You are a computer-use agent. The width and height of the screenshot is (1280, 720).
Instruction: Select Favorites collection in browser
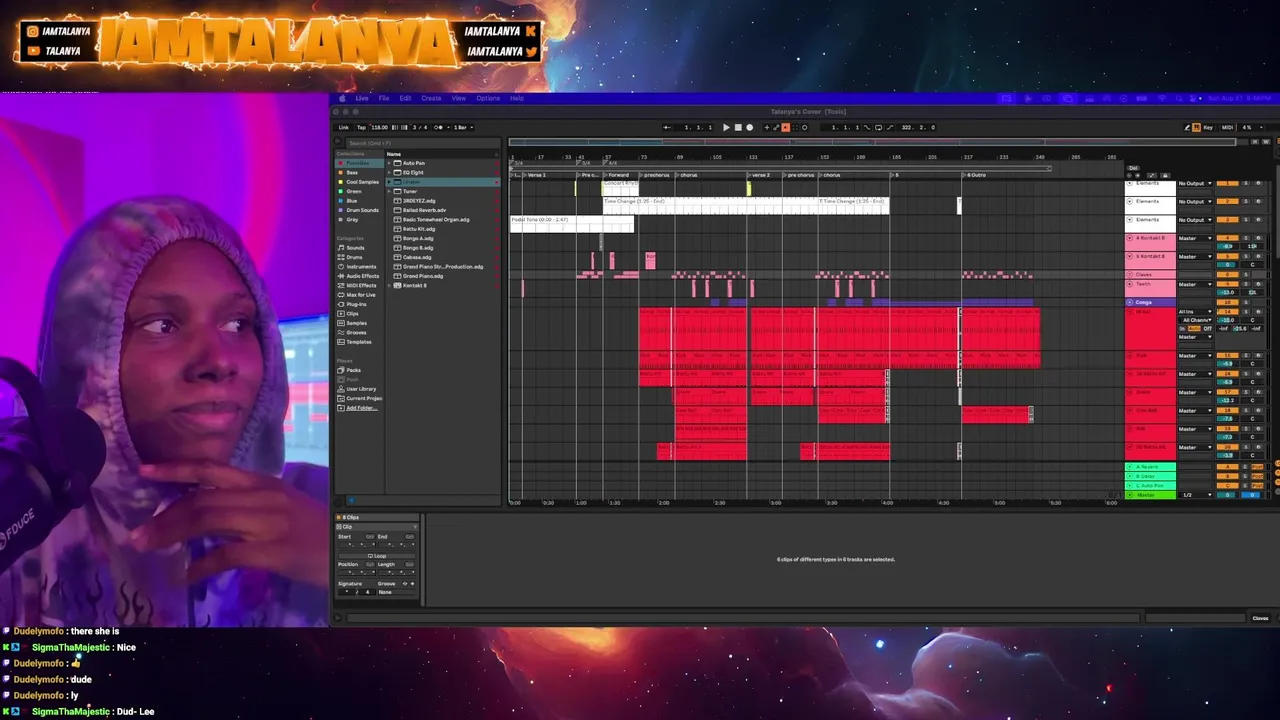tap(357, 163)
